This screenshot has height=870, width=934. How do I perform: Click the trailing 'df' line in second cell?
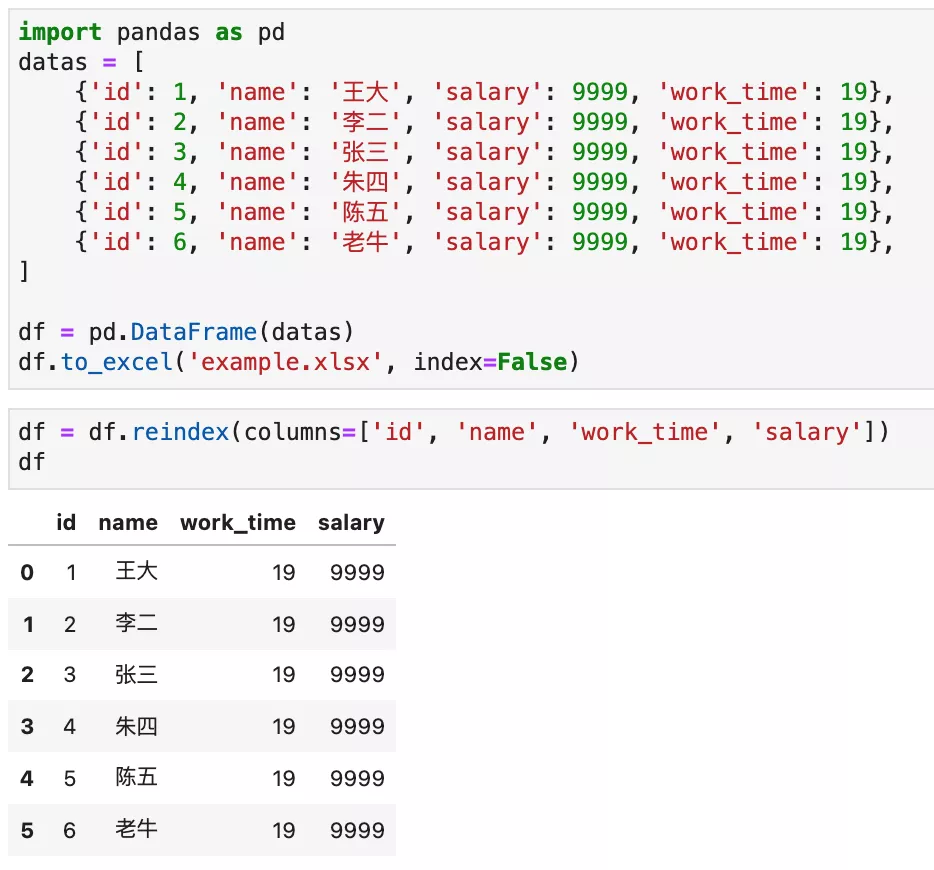32,462
